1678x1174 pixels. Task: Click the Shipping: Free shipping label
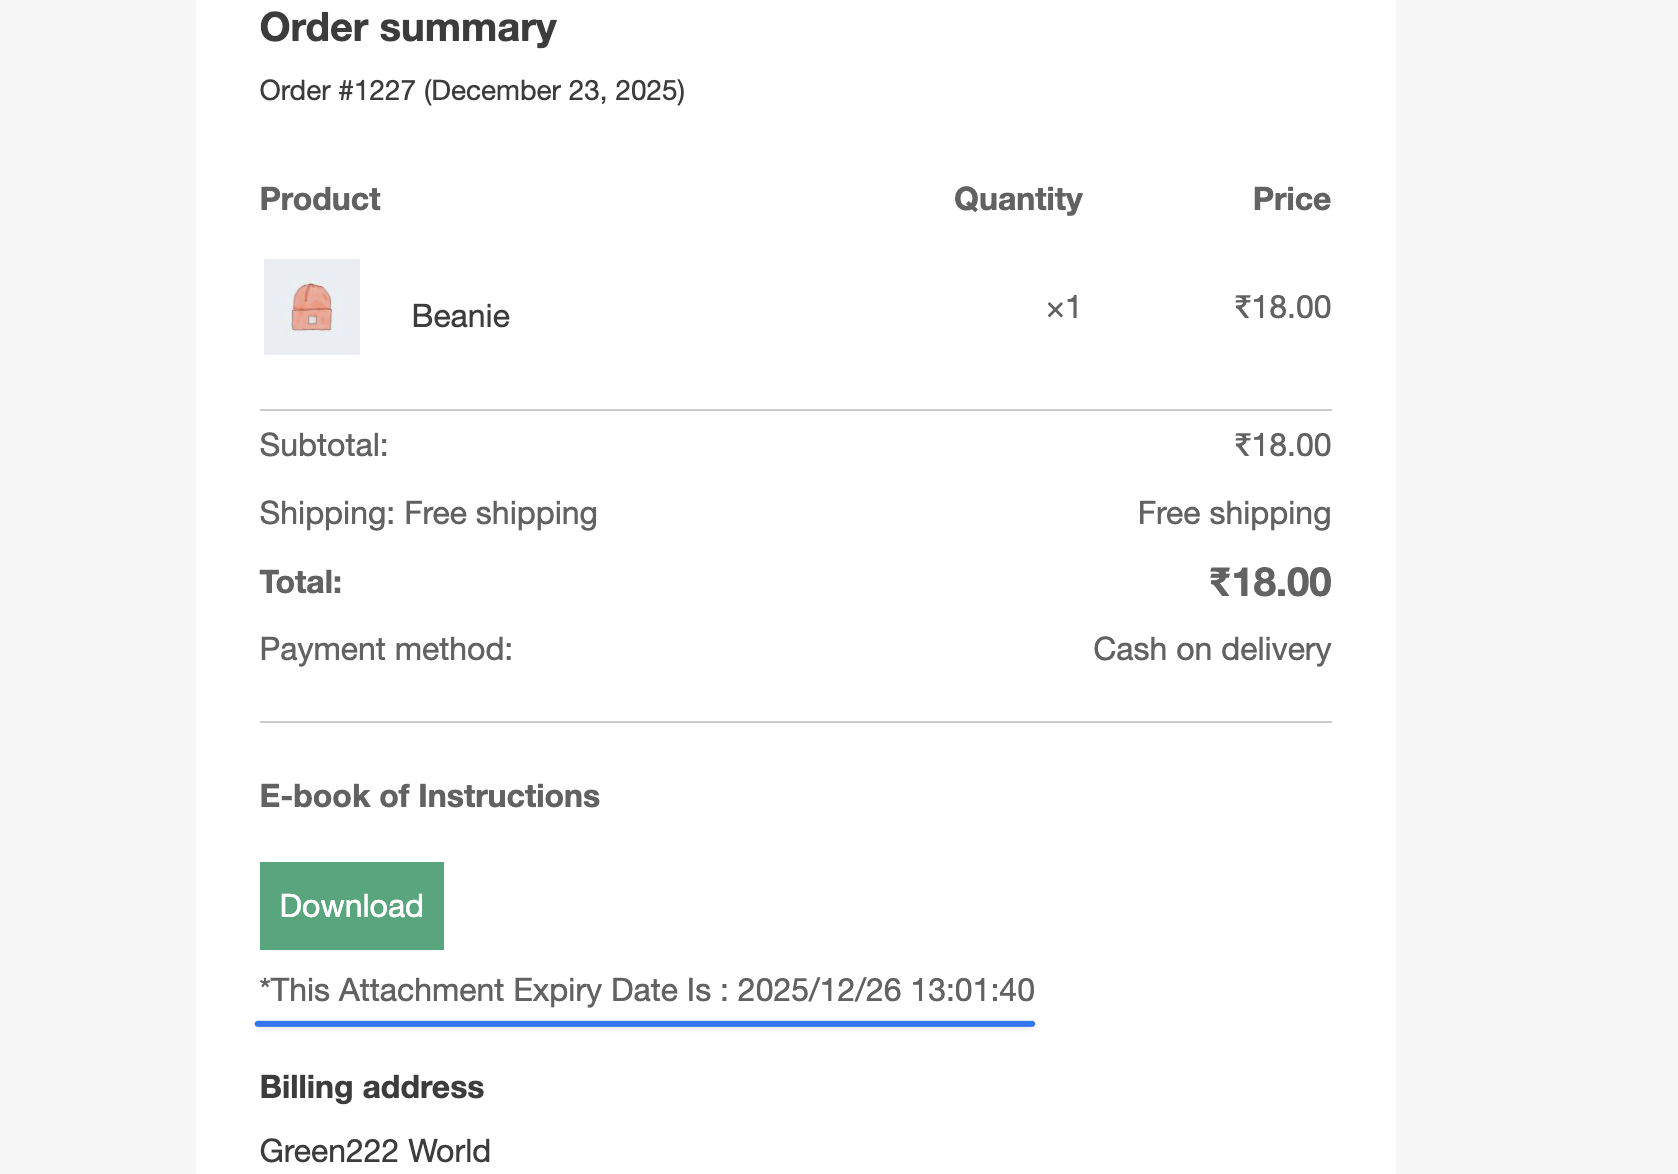[428, 513]
